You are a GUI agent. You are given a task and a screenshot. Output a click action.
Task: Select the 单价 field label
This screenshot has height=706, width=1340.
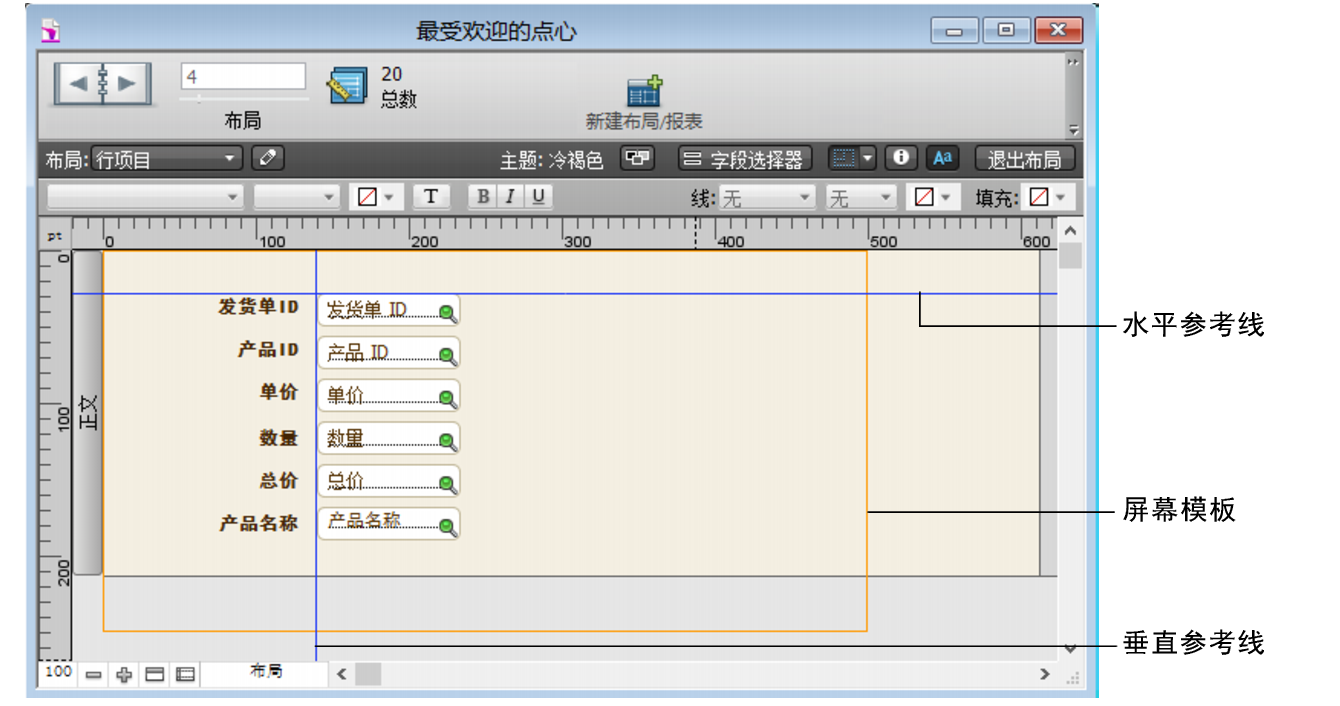[279, 392]
